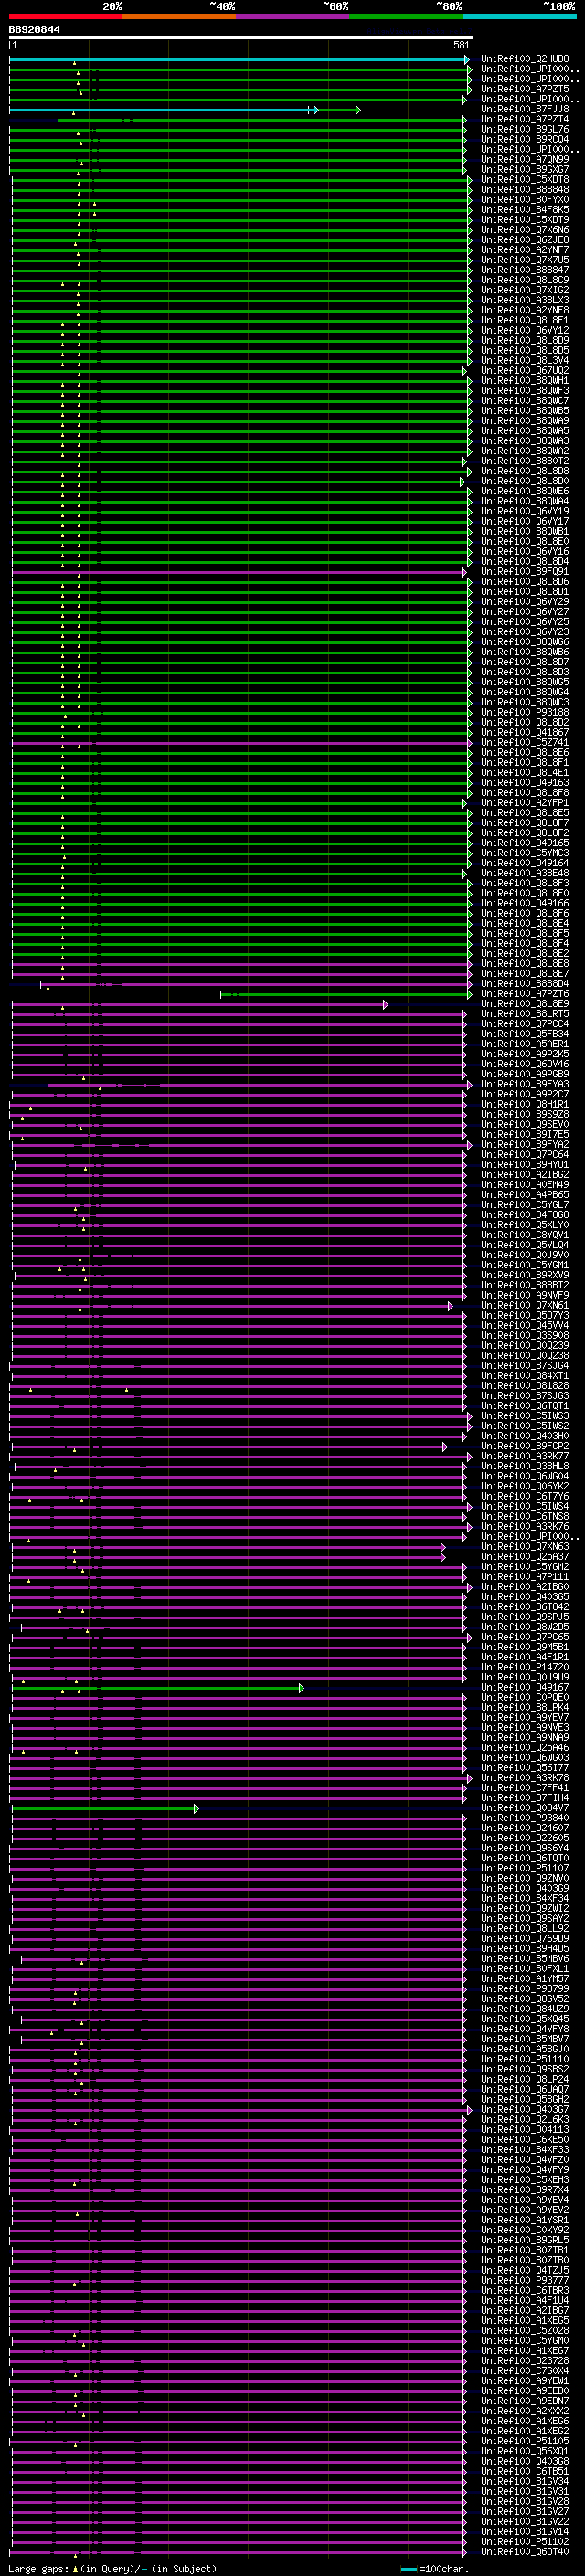Screen dimensions: 585x2576
Task: Click the green partial bar for UniRef100_O49167
Action: click(157, 1688)
